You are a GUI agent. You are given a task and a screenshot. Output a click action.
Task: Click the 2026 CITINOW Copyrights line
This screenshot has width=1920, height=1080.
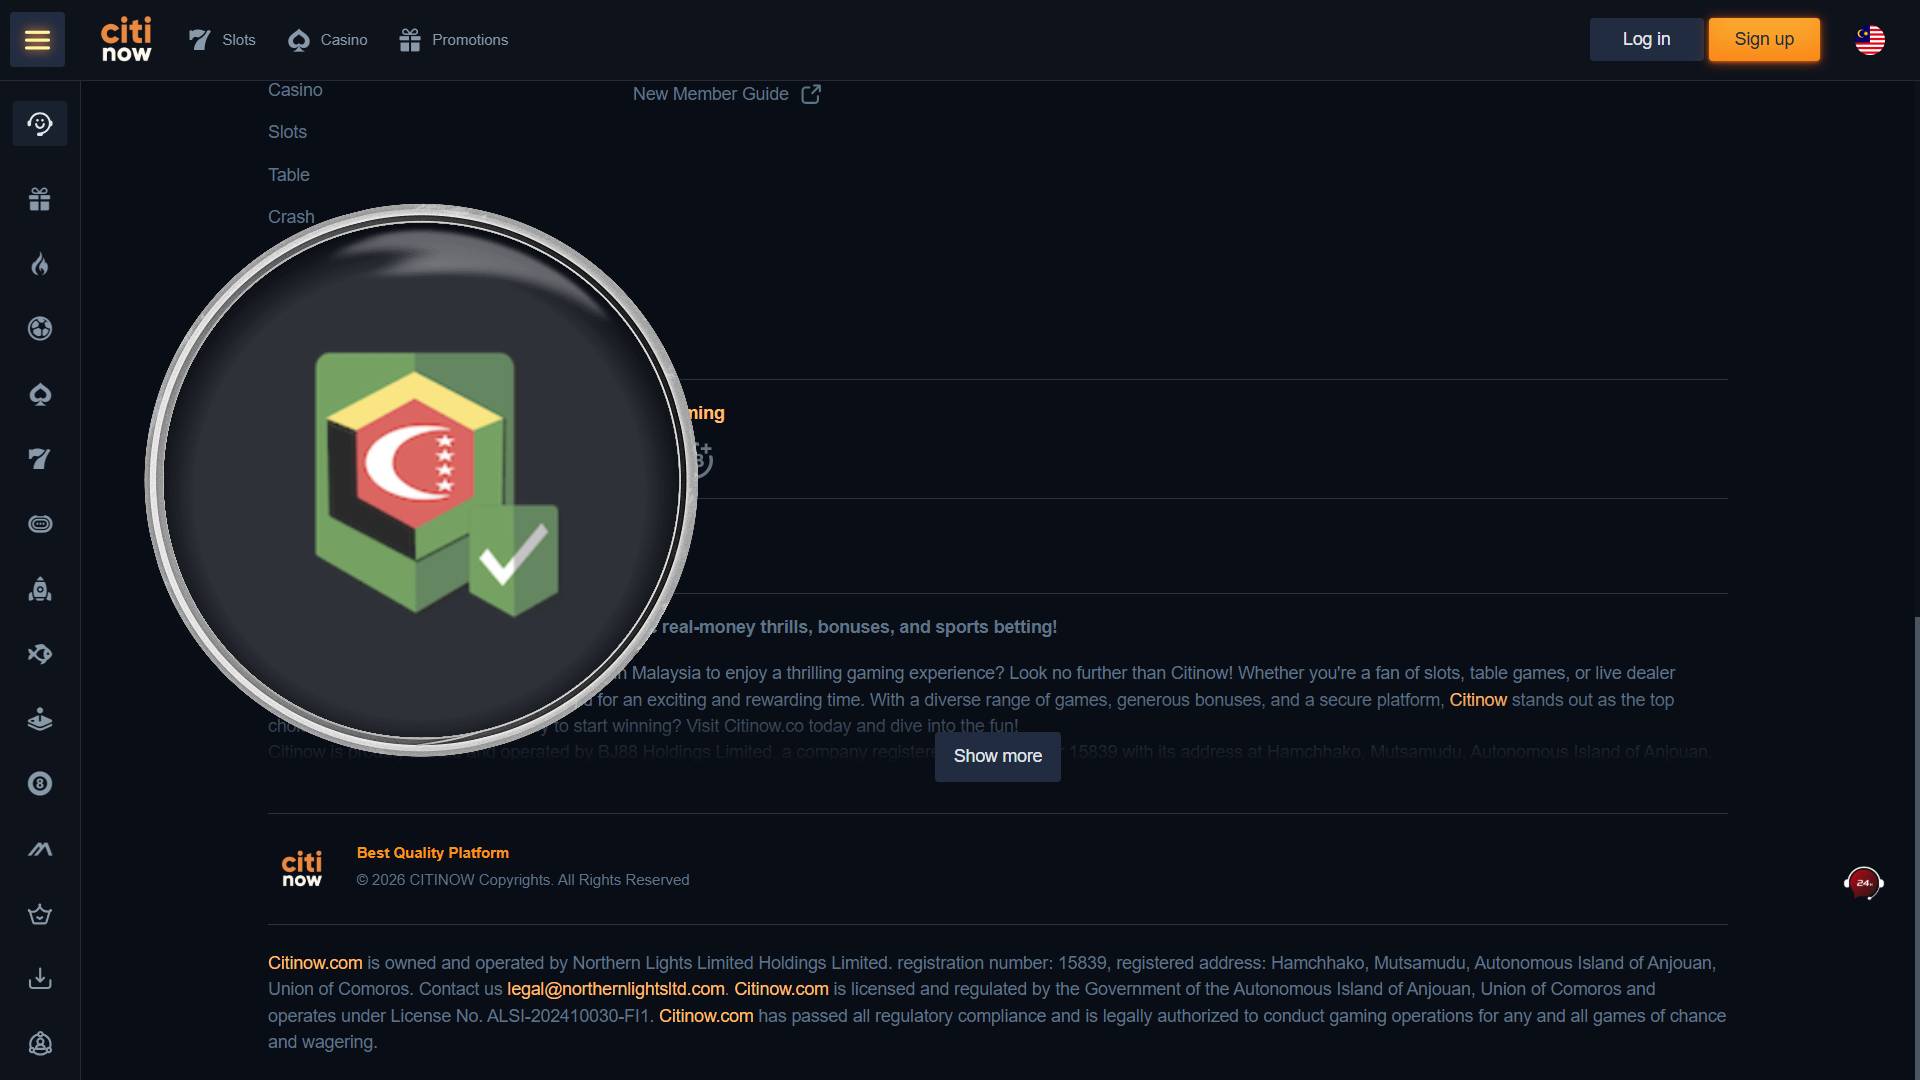(x=523, y=880)
